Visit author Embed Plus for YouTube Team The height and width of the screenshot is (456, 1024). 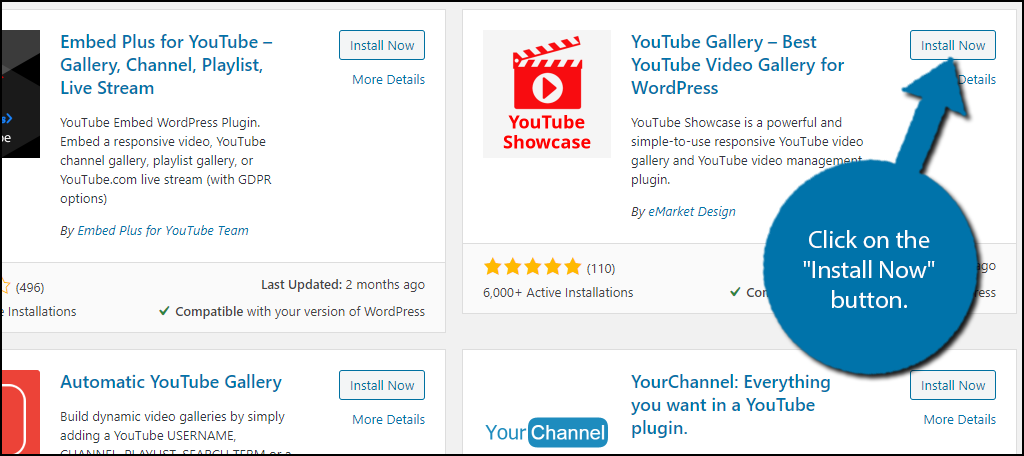click(163, 231)
